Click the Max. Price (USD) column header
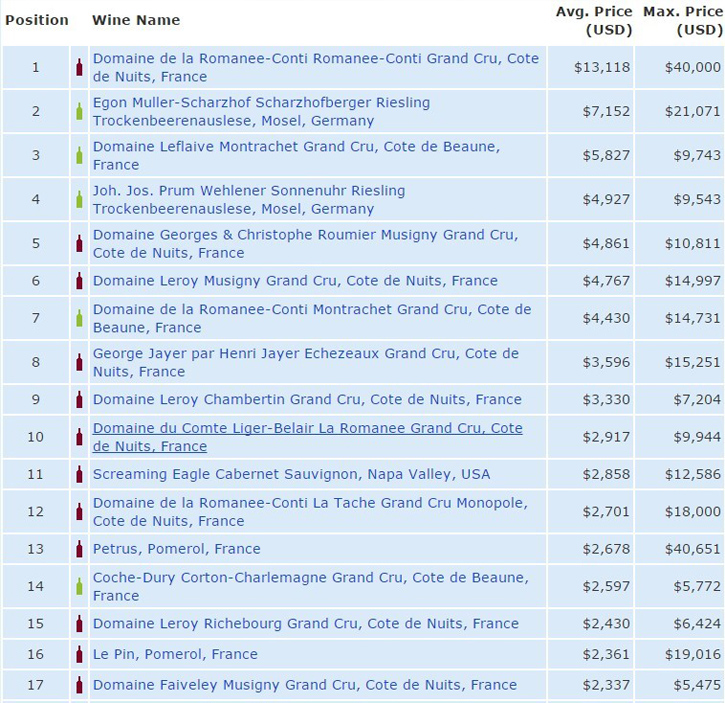Viewport: 725px width, 703px height. click(x=683, y=21)
